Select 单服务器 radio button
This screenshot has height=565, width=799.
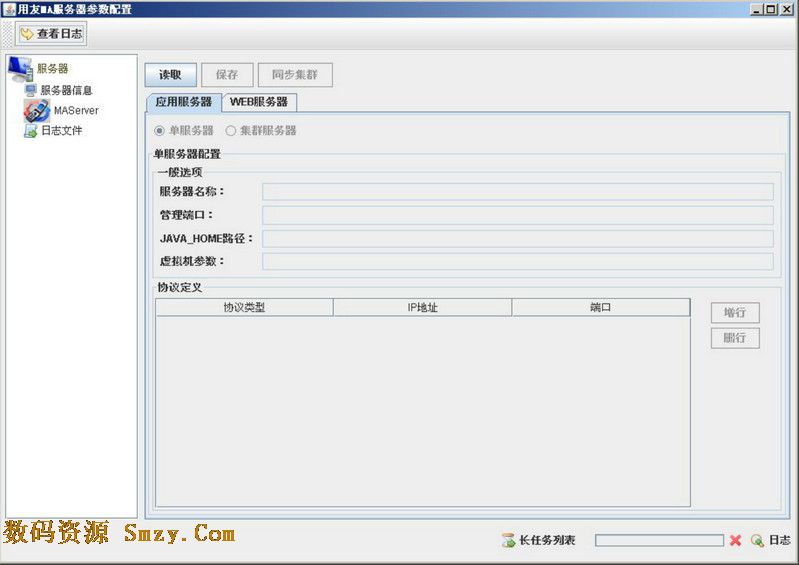(x=159, y=131)
